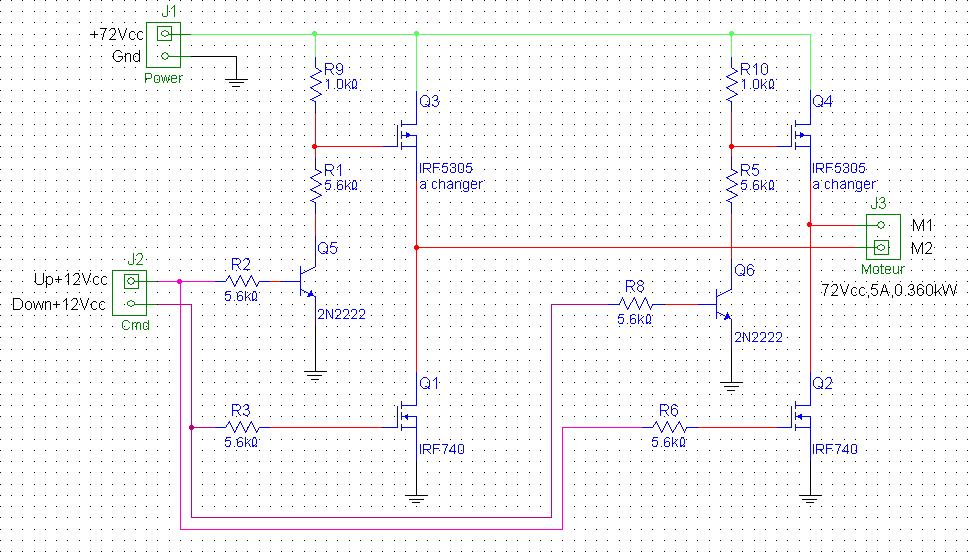This screenshot has height=556, width=972.
Task: Select resistor R6 feeding Q2 gate
Action: point(669,427)
